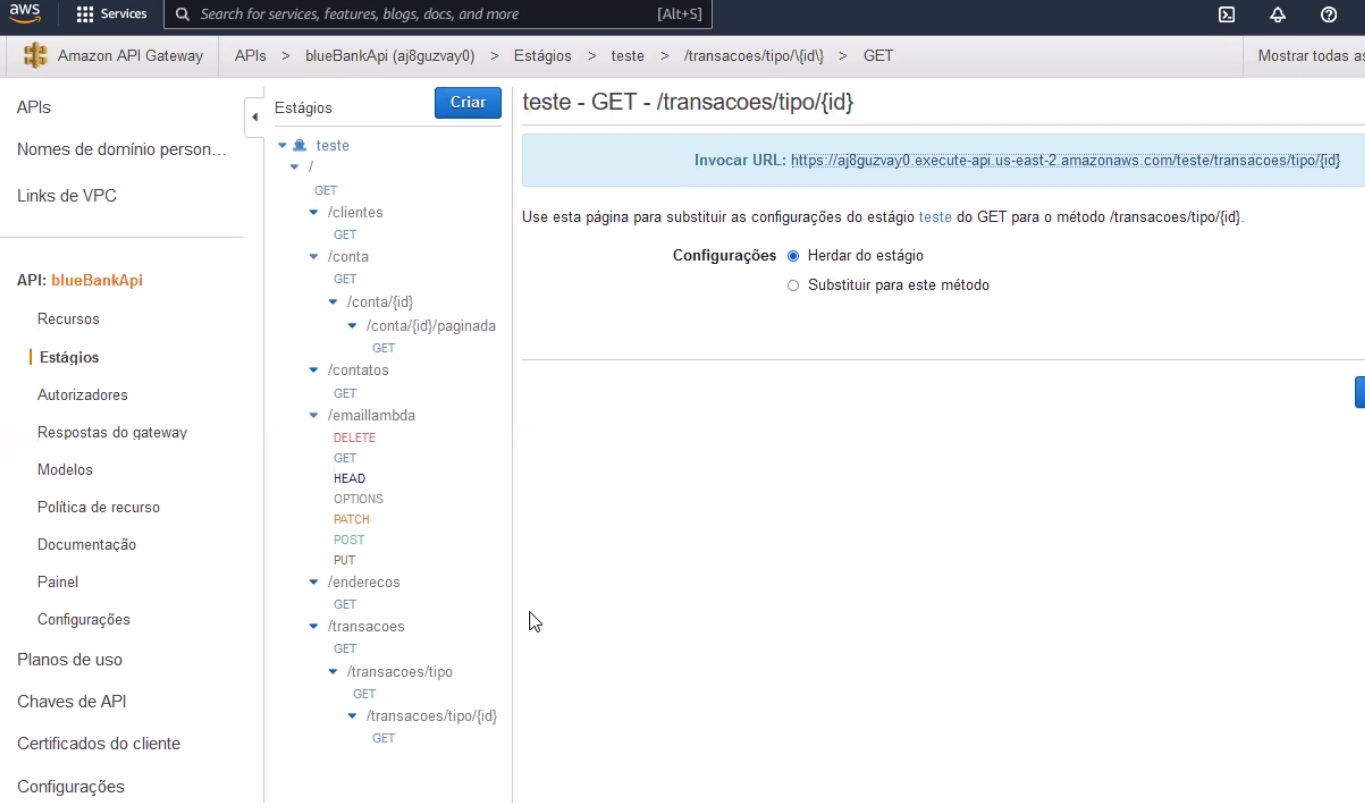
Task: Select GET under /conta/{id}/paginada
Action: pyautogui.click(x=384, y=348)
